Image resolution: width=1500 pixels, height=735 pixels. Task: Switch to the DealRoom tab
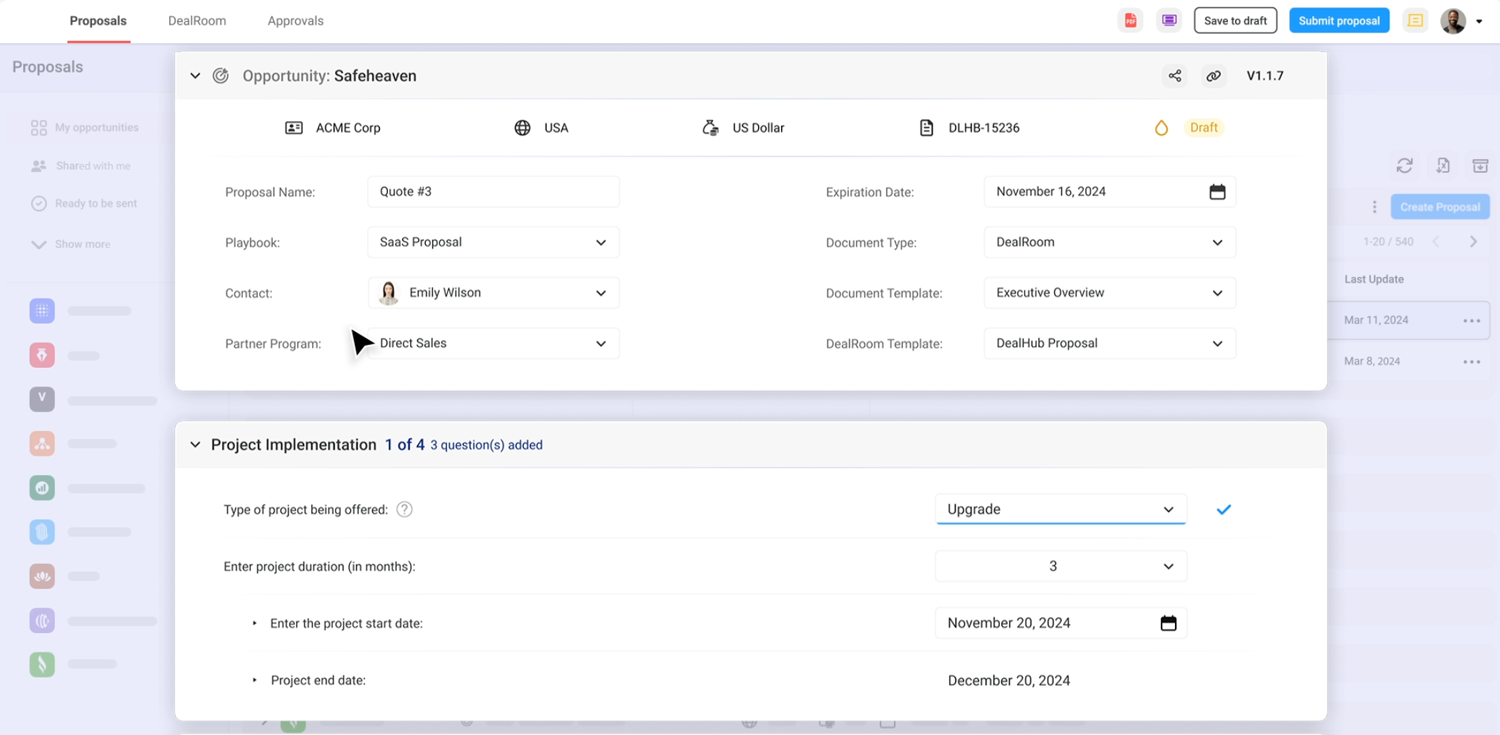click(x=196, y=20)
